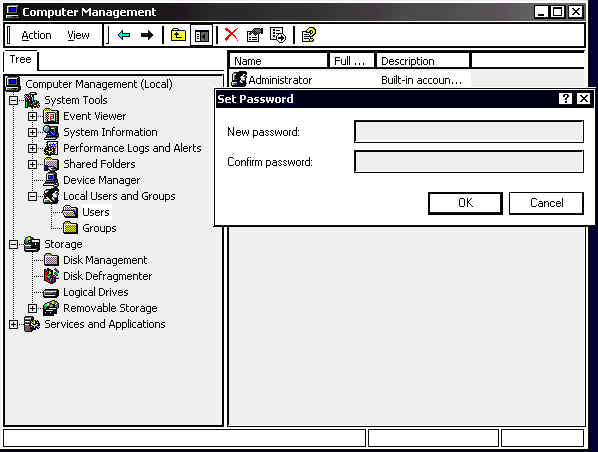Click the Performance Logs and Alerts icon
The height and width of the screenshot is (452, 598).
(51, 148)
